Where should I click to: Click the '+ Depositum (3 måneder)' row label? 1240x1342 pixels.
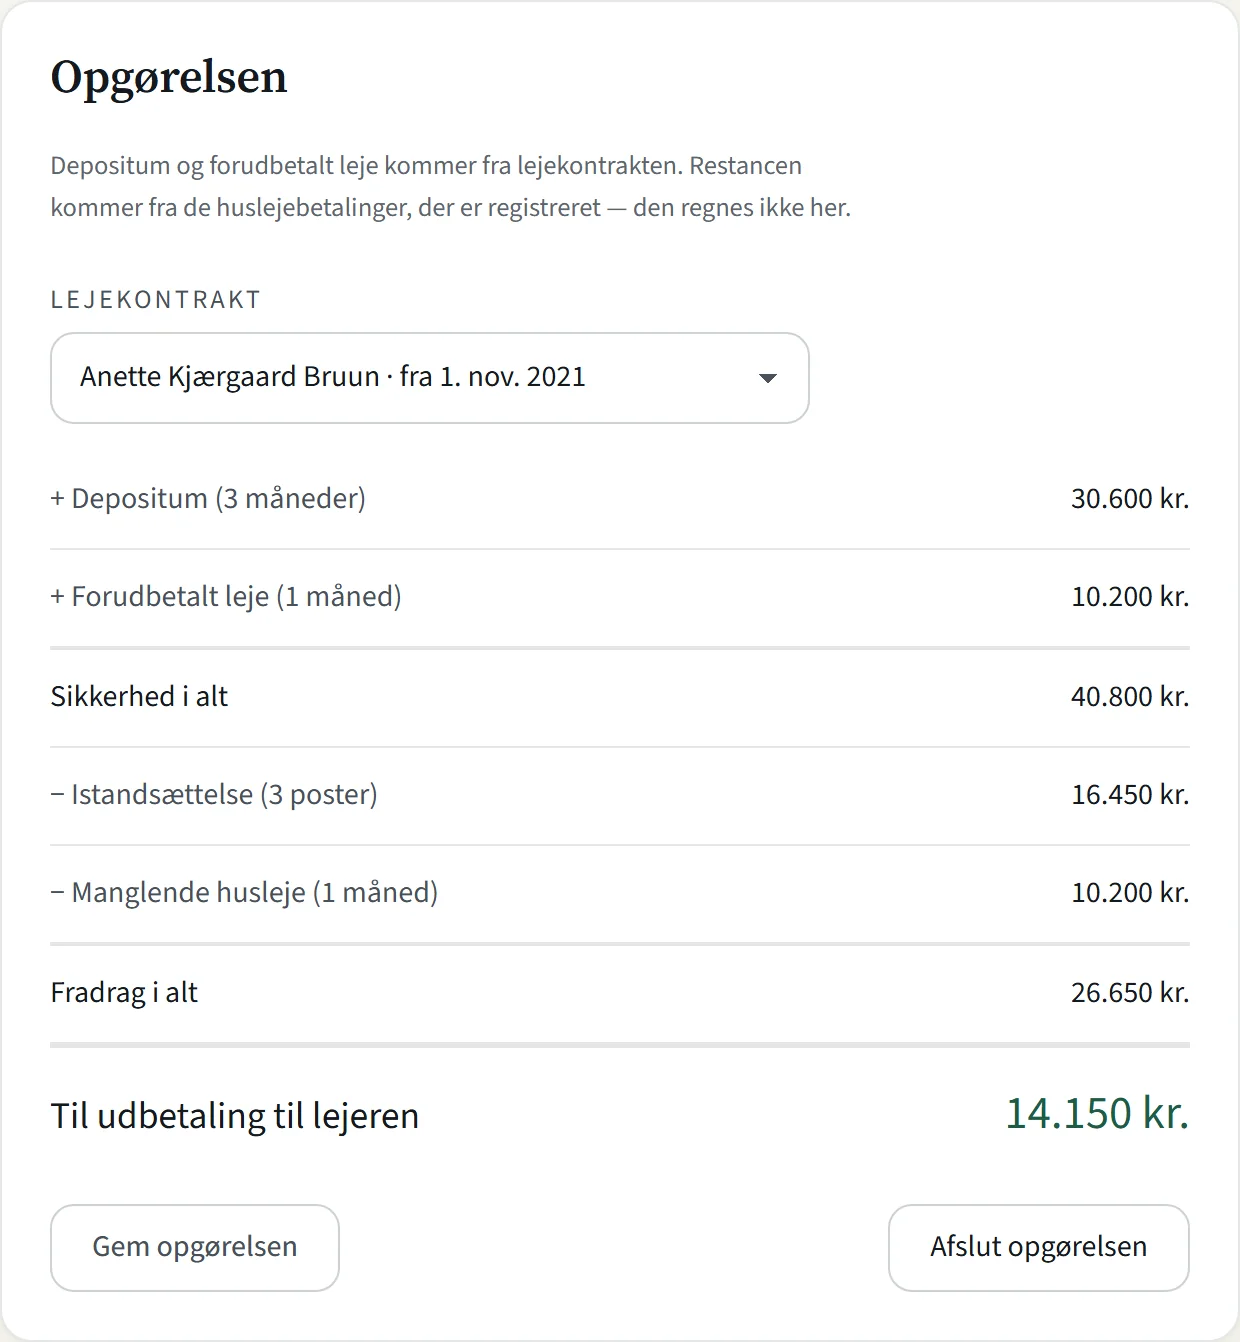coord(208,498)
